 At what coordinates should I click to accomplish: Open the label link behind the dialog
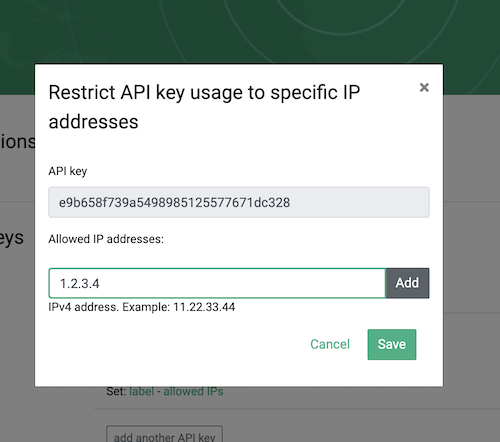[x=142, y=391]
